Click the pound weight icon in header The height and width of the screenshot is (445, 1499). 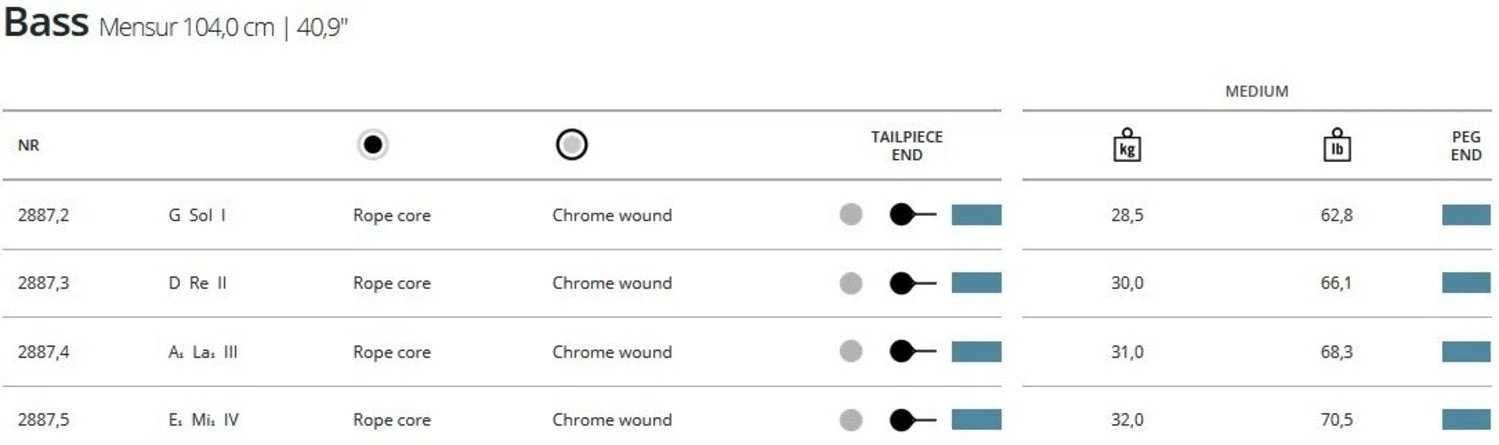click(x=1337, y=145)
